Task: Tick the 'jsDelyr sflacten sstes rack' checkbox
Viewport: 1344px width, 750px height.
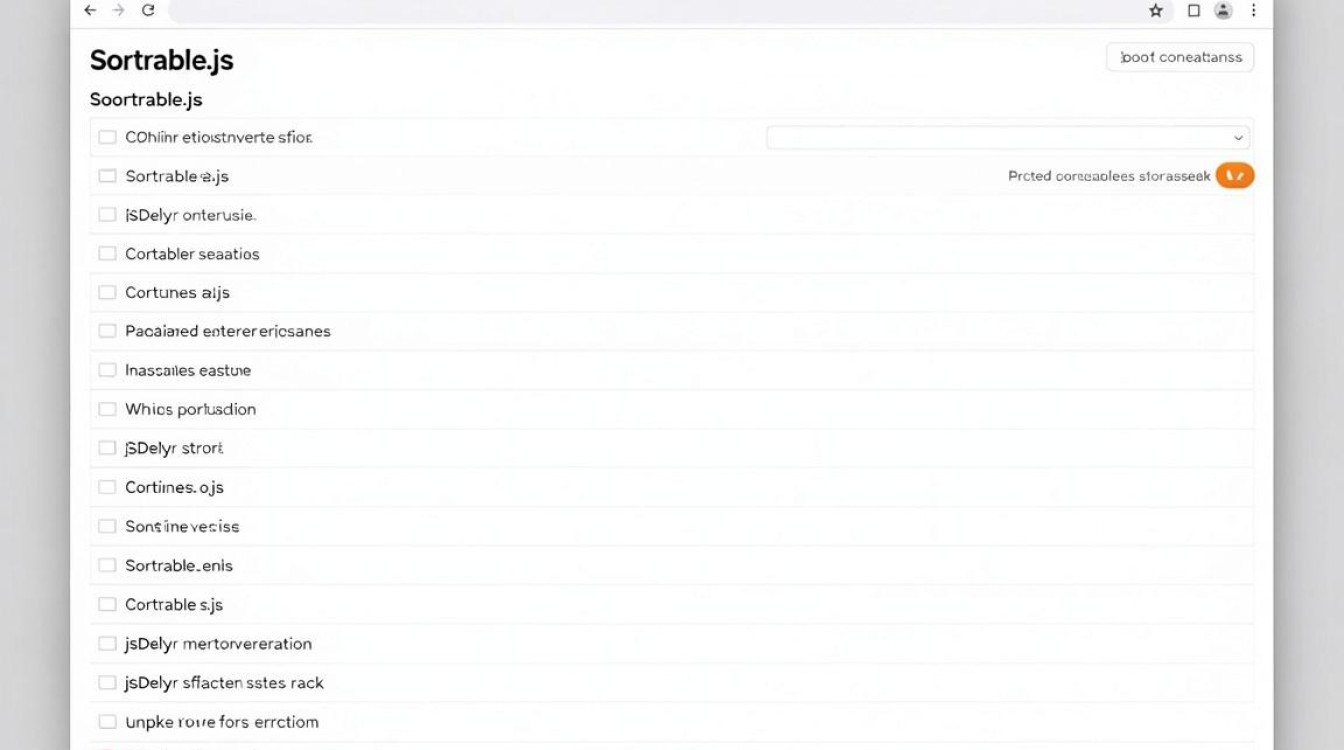Action: click(107, 683)
